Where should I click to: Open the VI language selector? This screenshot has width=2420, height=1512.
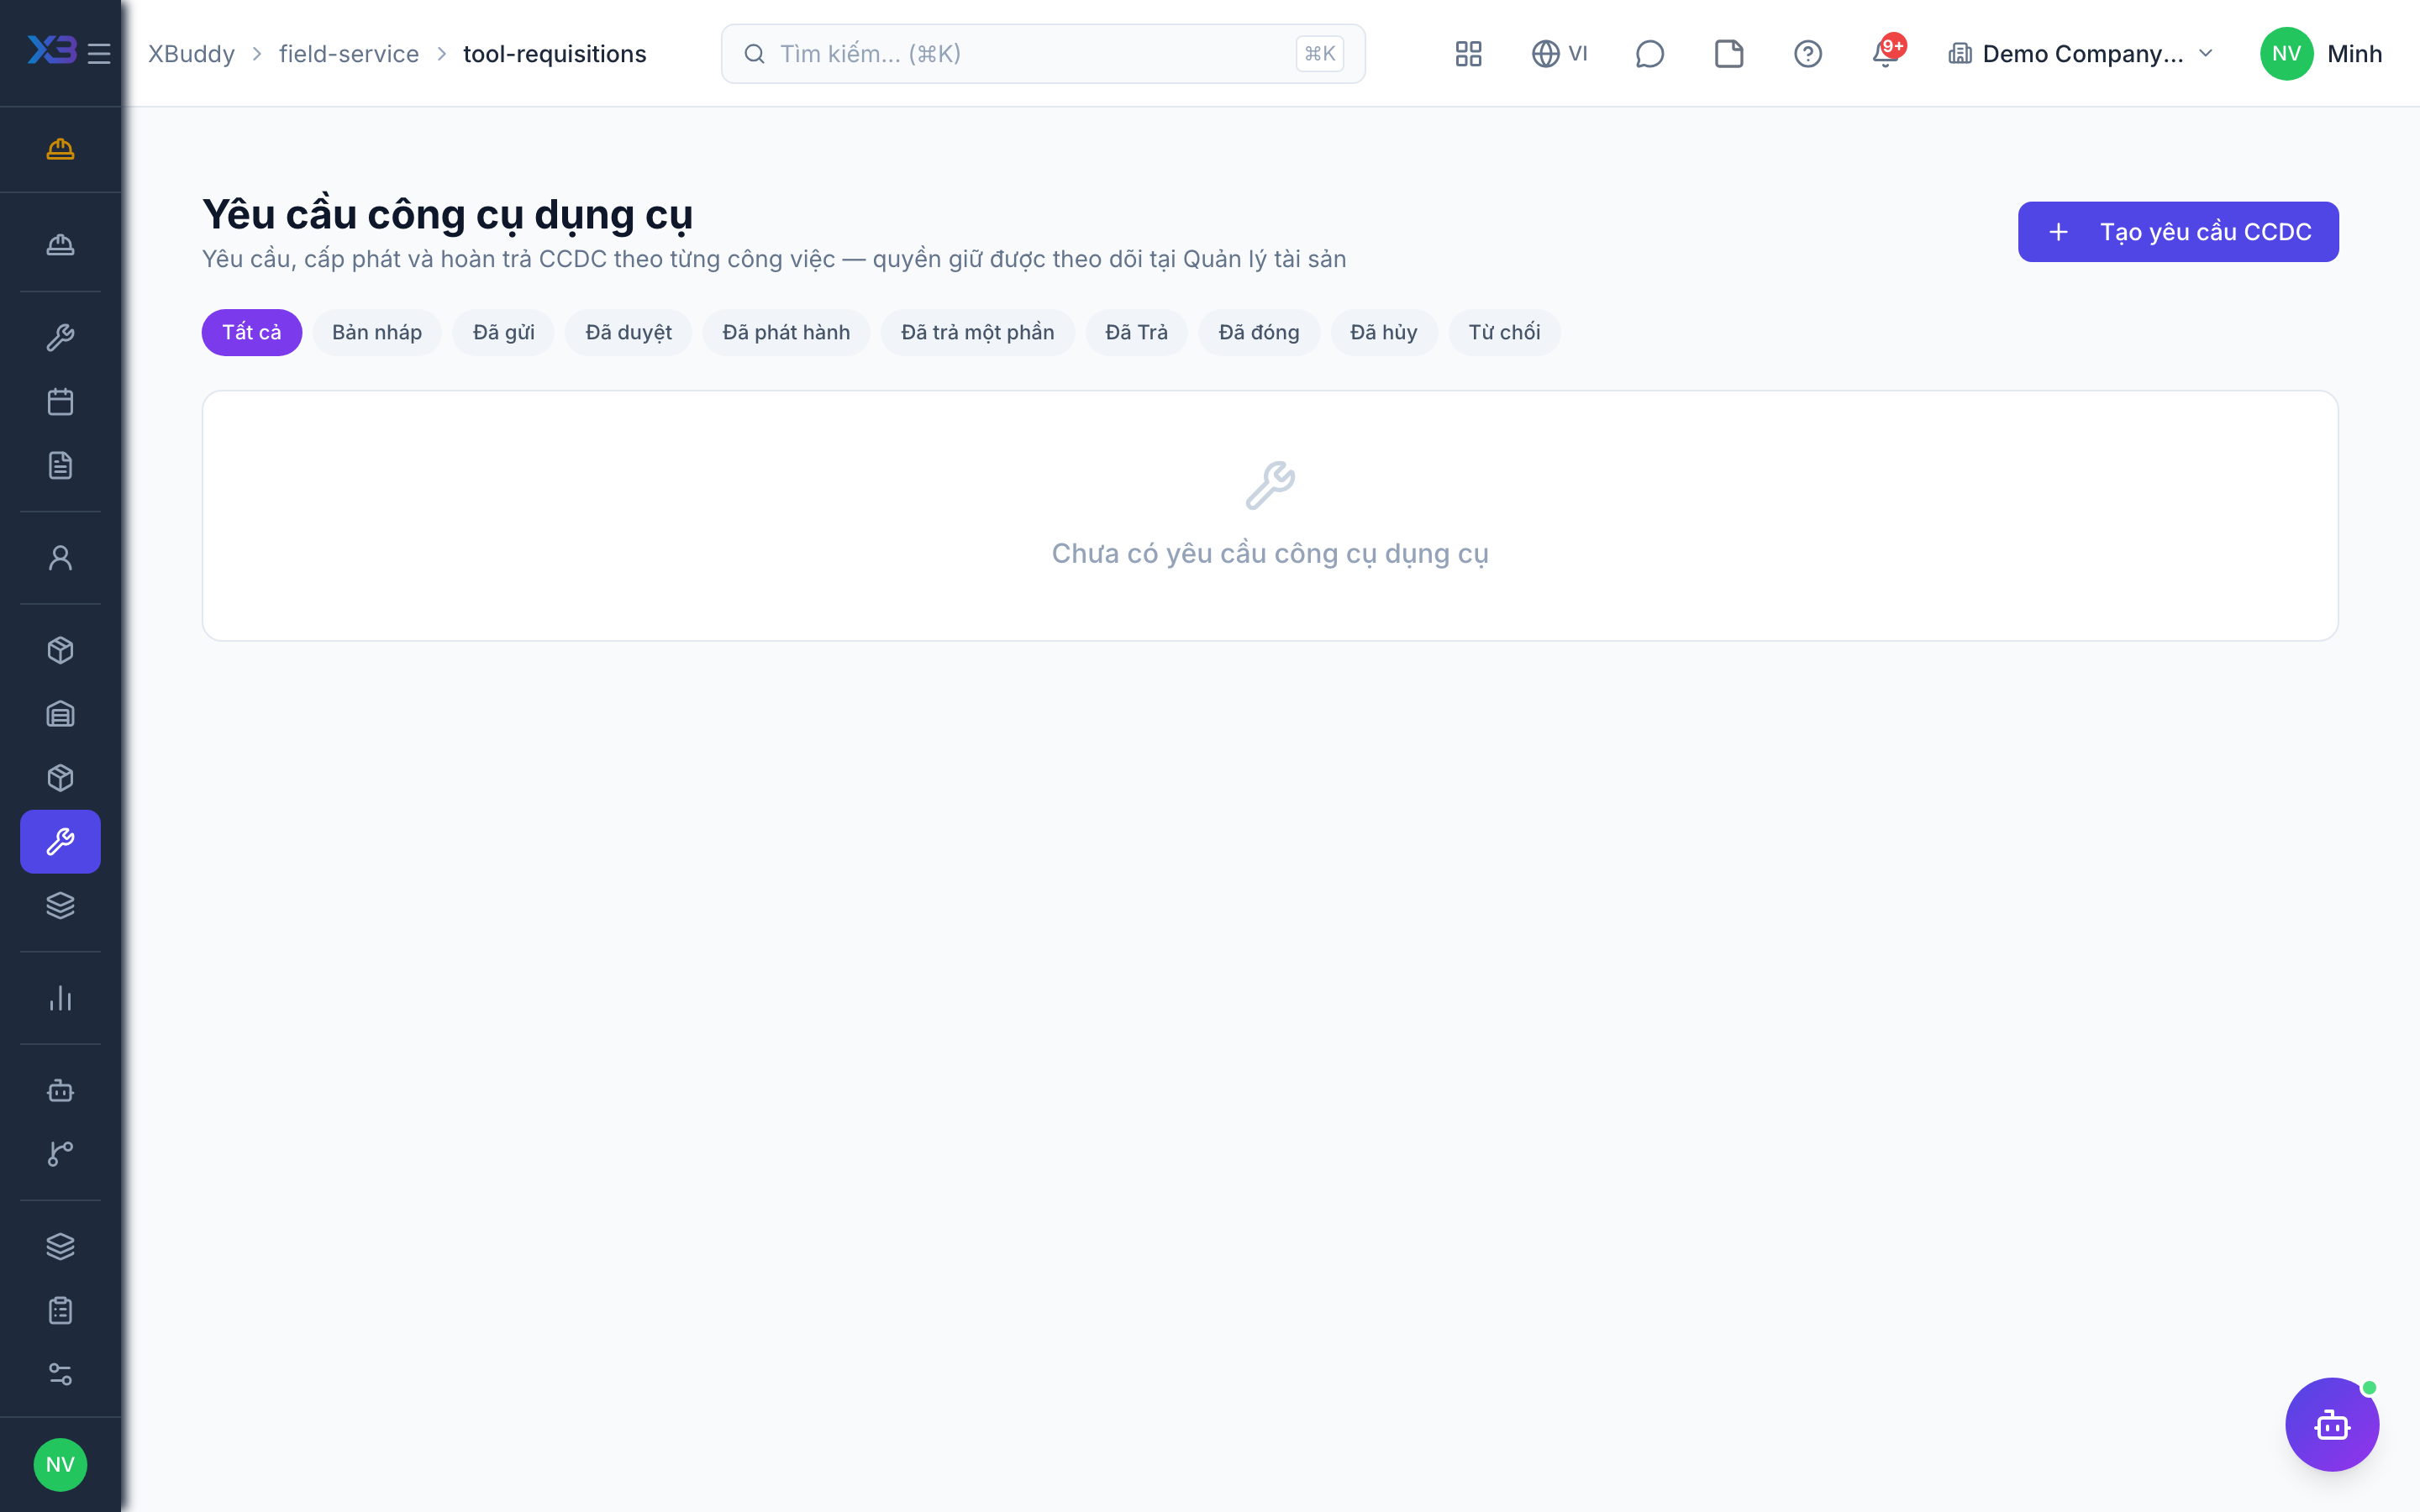[x=1559, y=53]
